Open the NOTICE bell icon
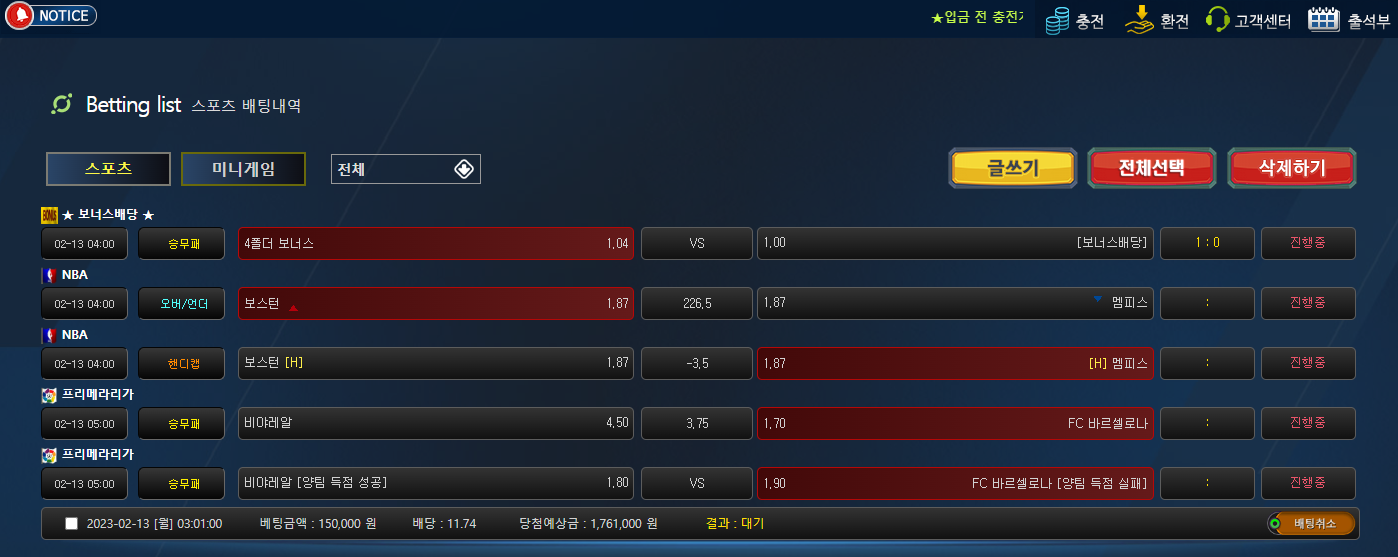 [19, 16]
